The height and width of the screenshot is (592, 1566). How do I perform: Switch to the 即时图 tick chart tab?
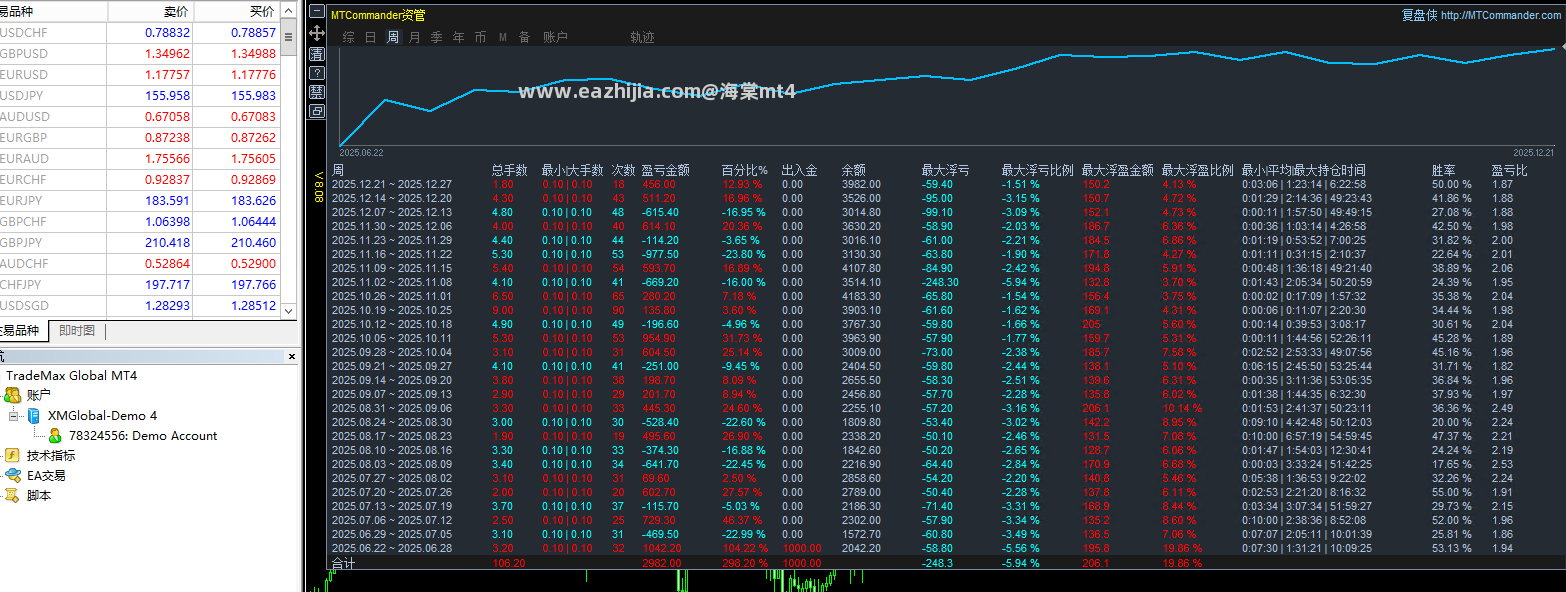point(77,331)
